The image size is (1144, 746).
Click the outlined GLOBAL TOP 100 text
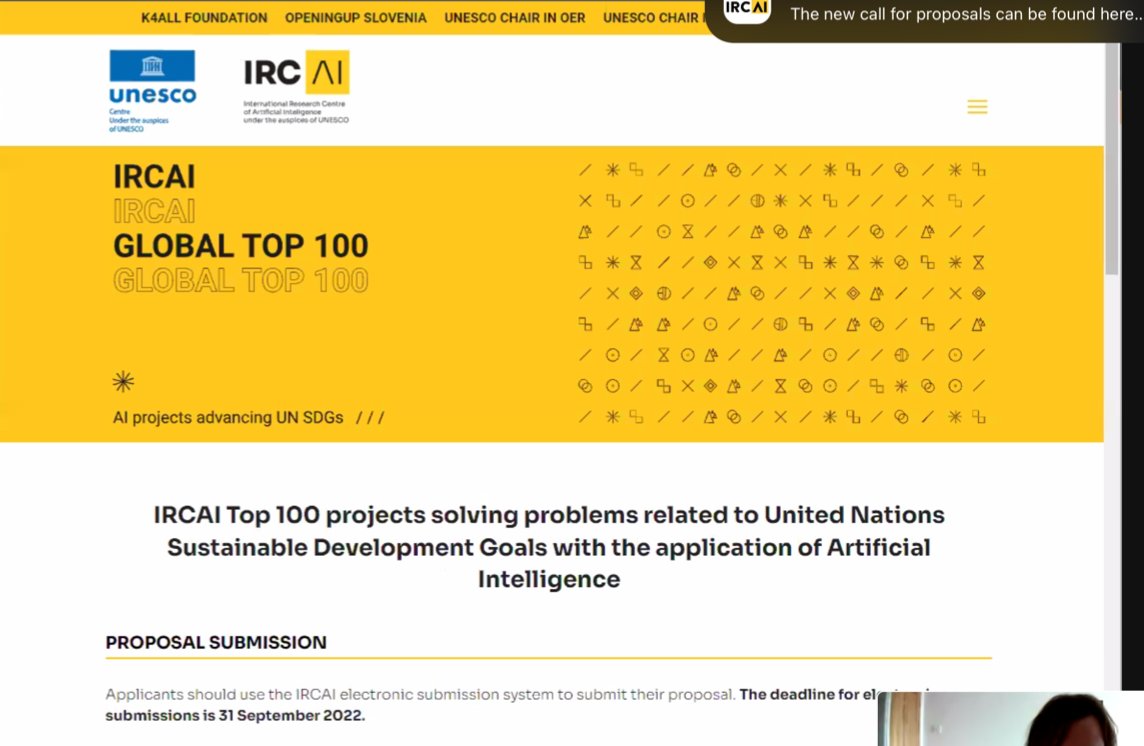[241, 280]
